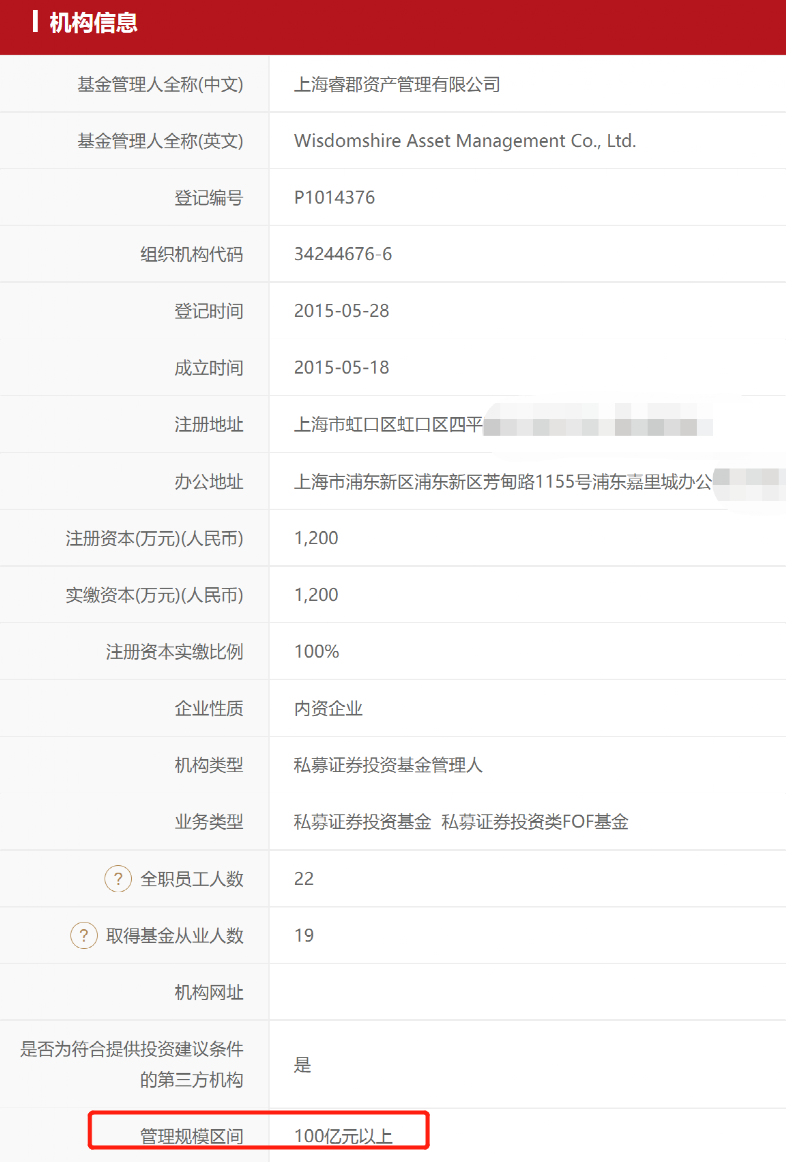This screenshot has height=1162, width=786.
Task: Click 私募证券投资基金管理人 institution type
Action: [x=388, y=765]
